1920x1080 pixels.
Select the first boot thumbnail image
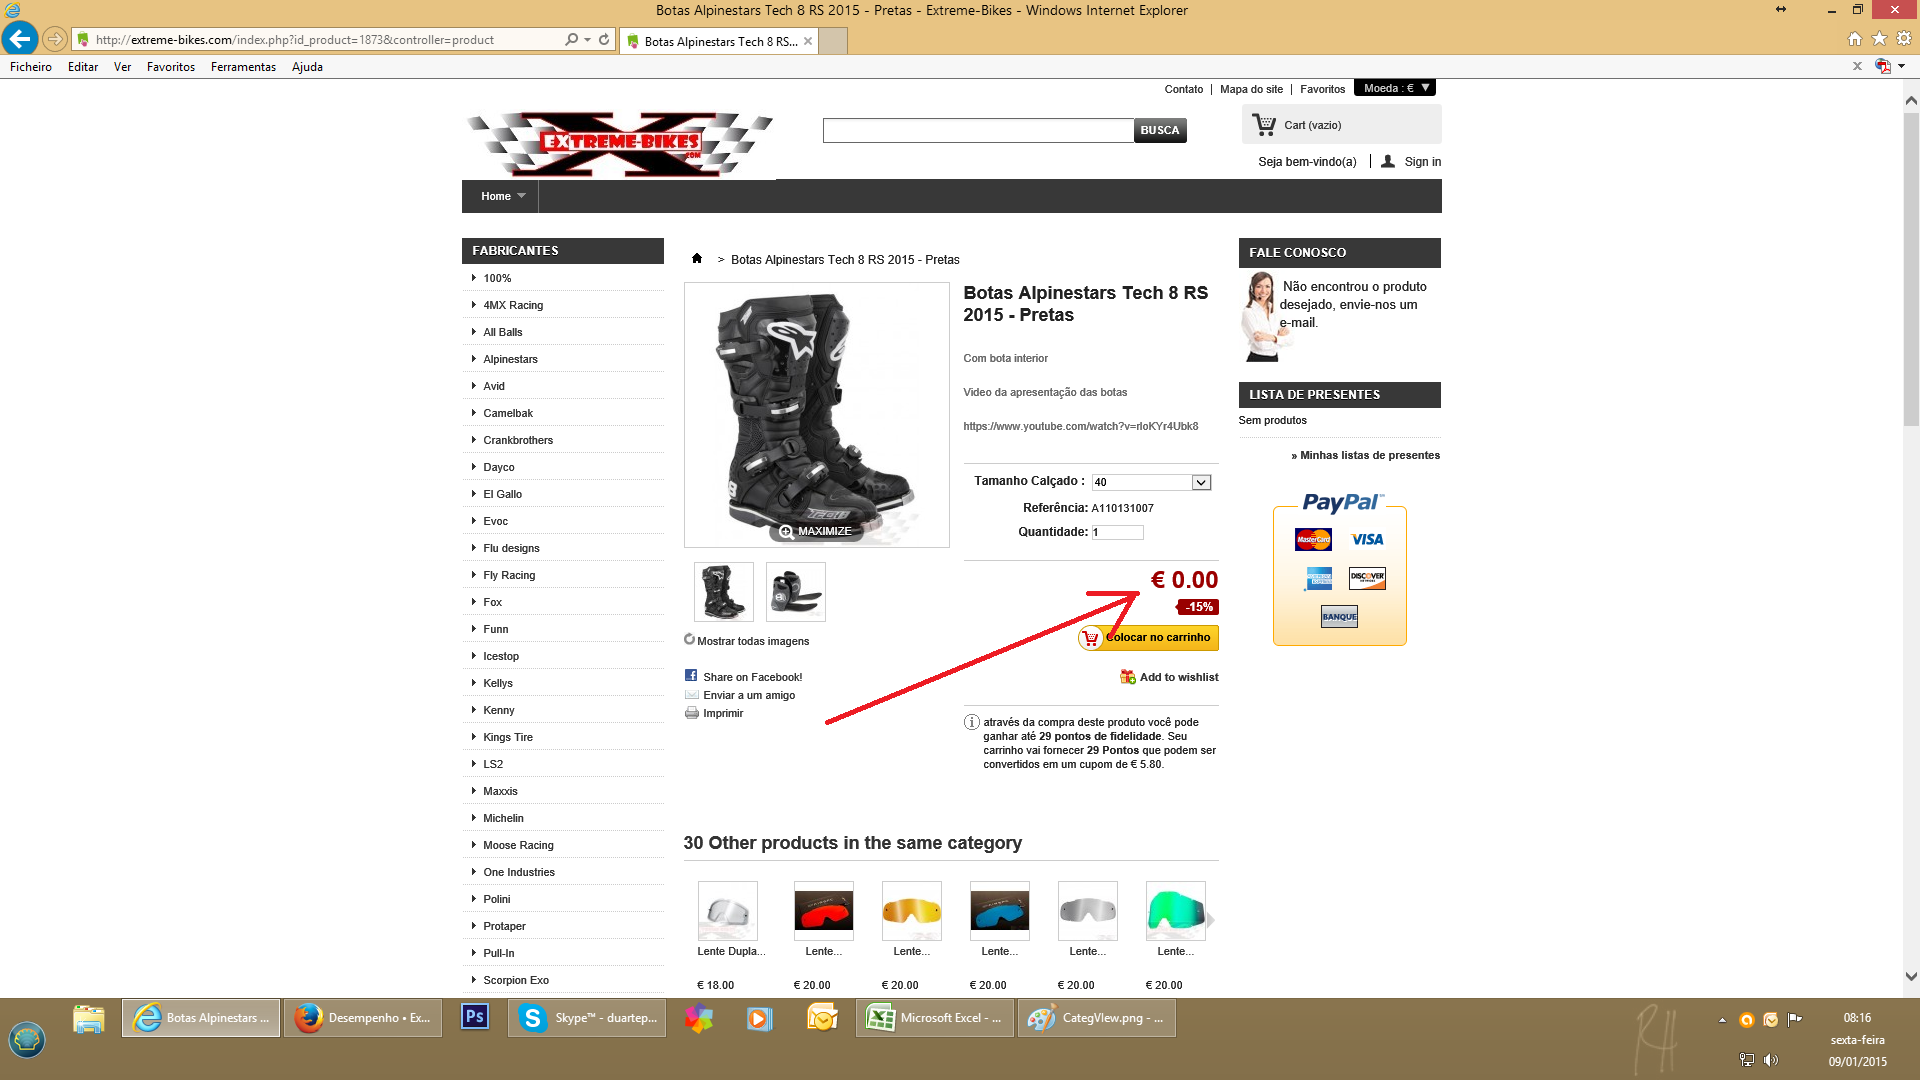pyautogui.click(x=724, y=592)
